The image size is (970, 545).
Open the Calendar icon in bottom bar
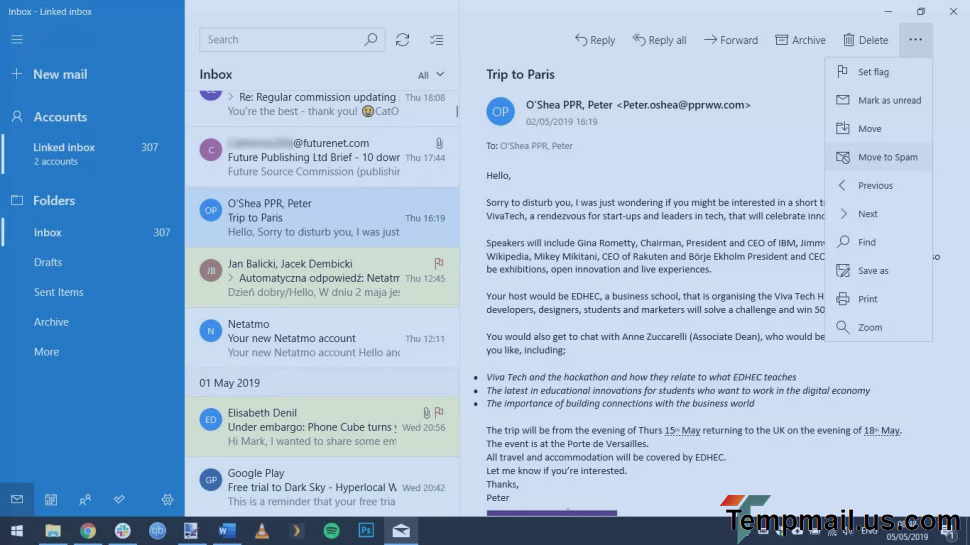click(51, 499)
